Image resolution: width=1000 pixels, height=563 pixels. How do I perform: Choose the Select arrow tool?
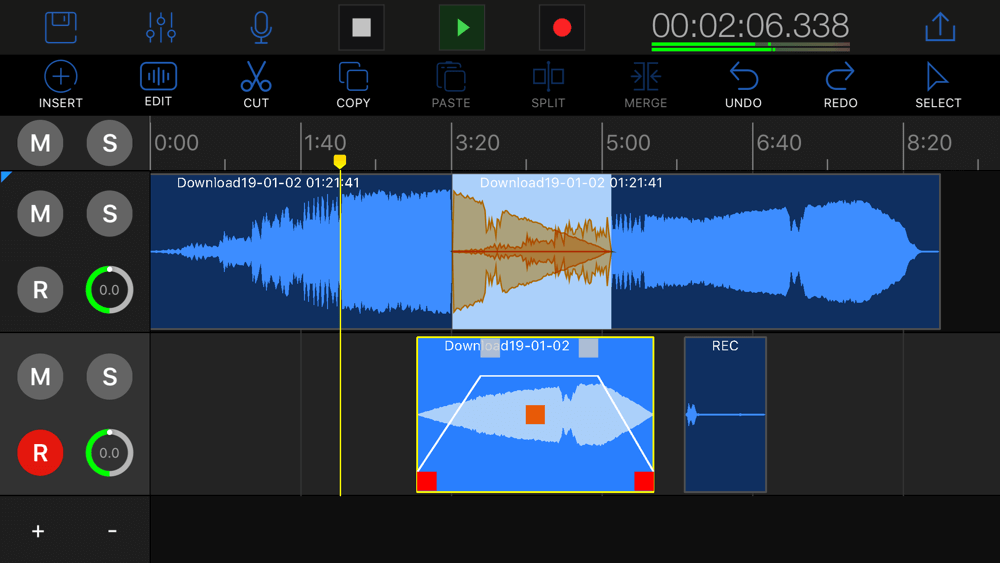click(x=938, y=84)
